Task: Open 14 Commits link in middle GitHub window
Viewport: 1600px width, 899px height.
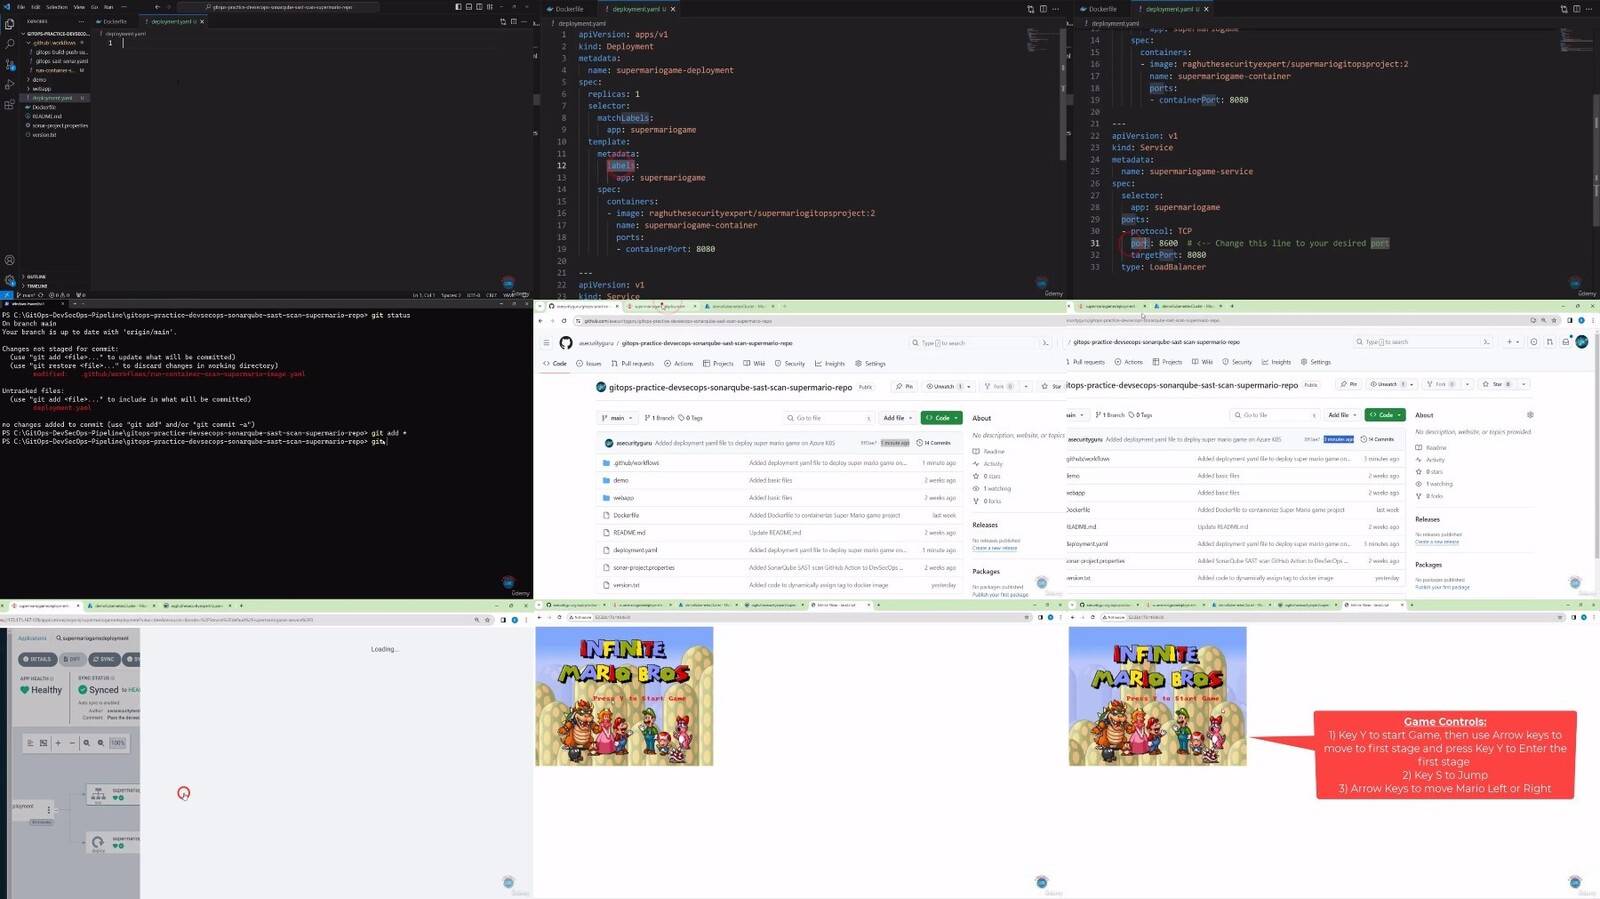Action: pos(933,442)
